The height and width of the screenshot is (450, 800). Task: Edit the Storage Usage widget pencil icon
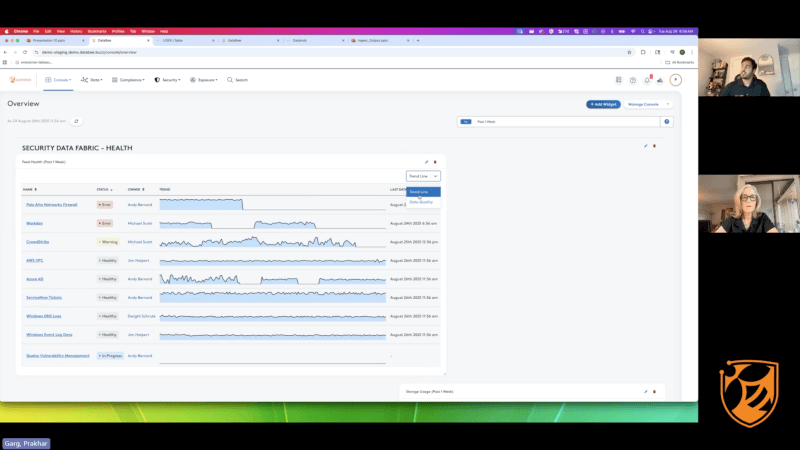click(645, 392)
